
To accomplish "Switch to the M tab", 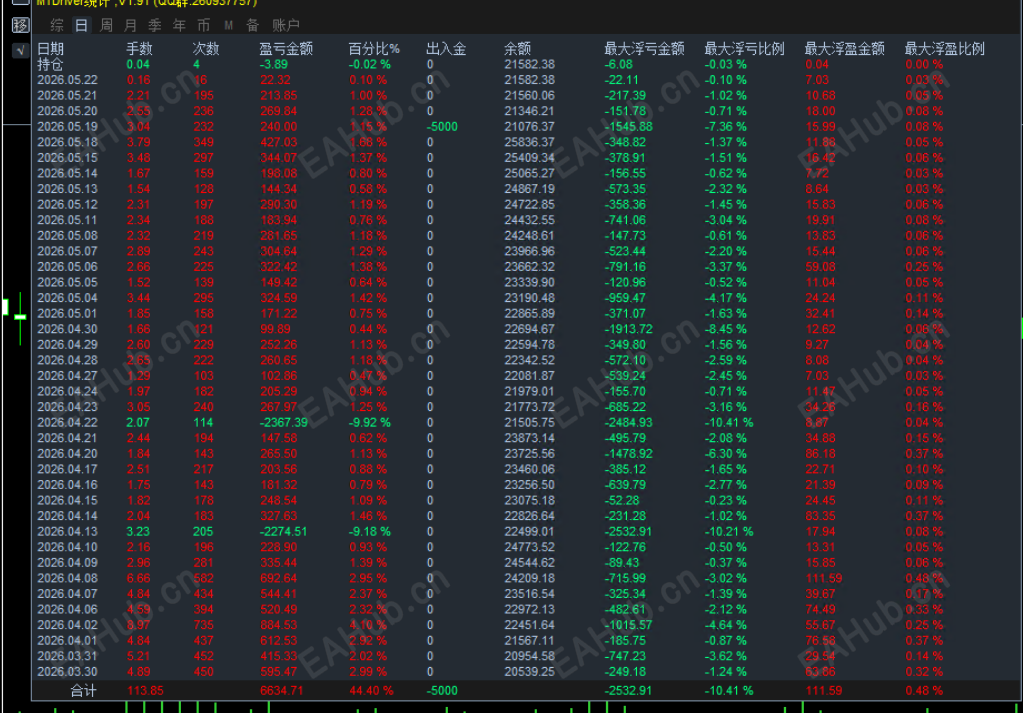I will 228,25.
